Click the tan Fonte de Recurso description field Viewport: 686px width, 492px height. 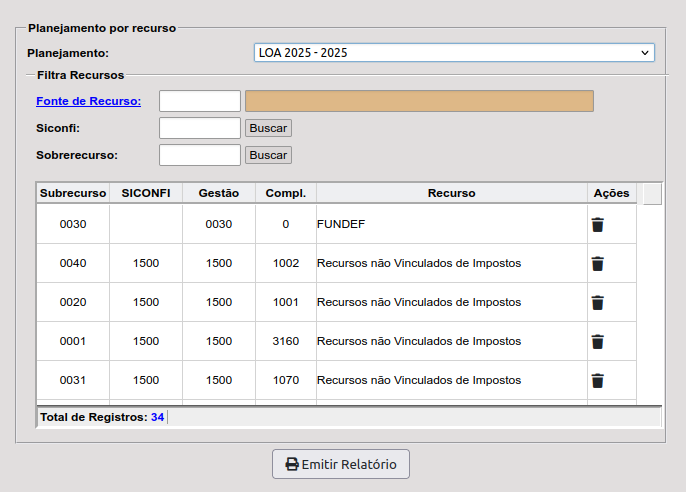[x=419, y=101]
